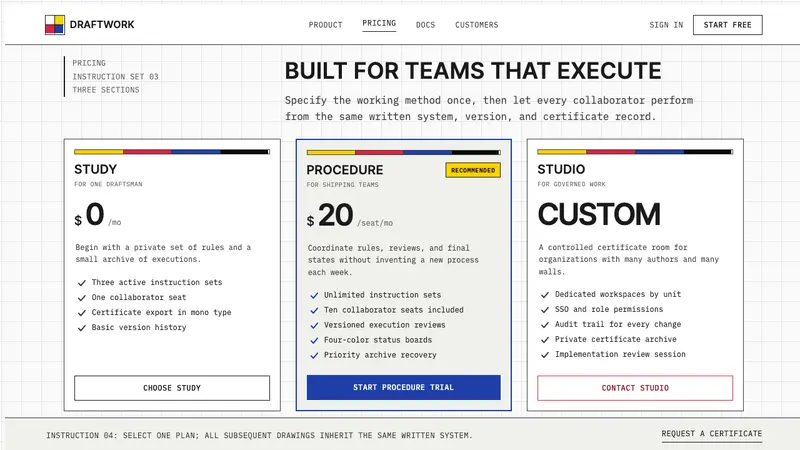Viewport: 800px width, 450px height.
Task: Click checkmark beside Certificate export in mono type
Action: pos(82,313)
